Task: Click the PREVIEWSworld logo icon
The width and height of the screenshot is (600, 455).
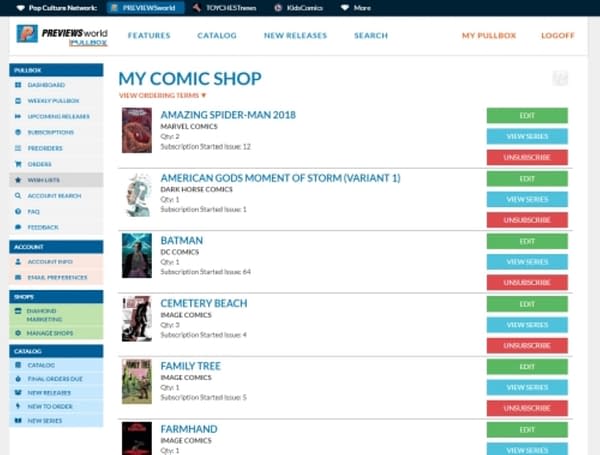Action: (x=27, y=34)
